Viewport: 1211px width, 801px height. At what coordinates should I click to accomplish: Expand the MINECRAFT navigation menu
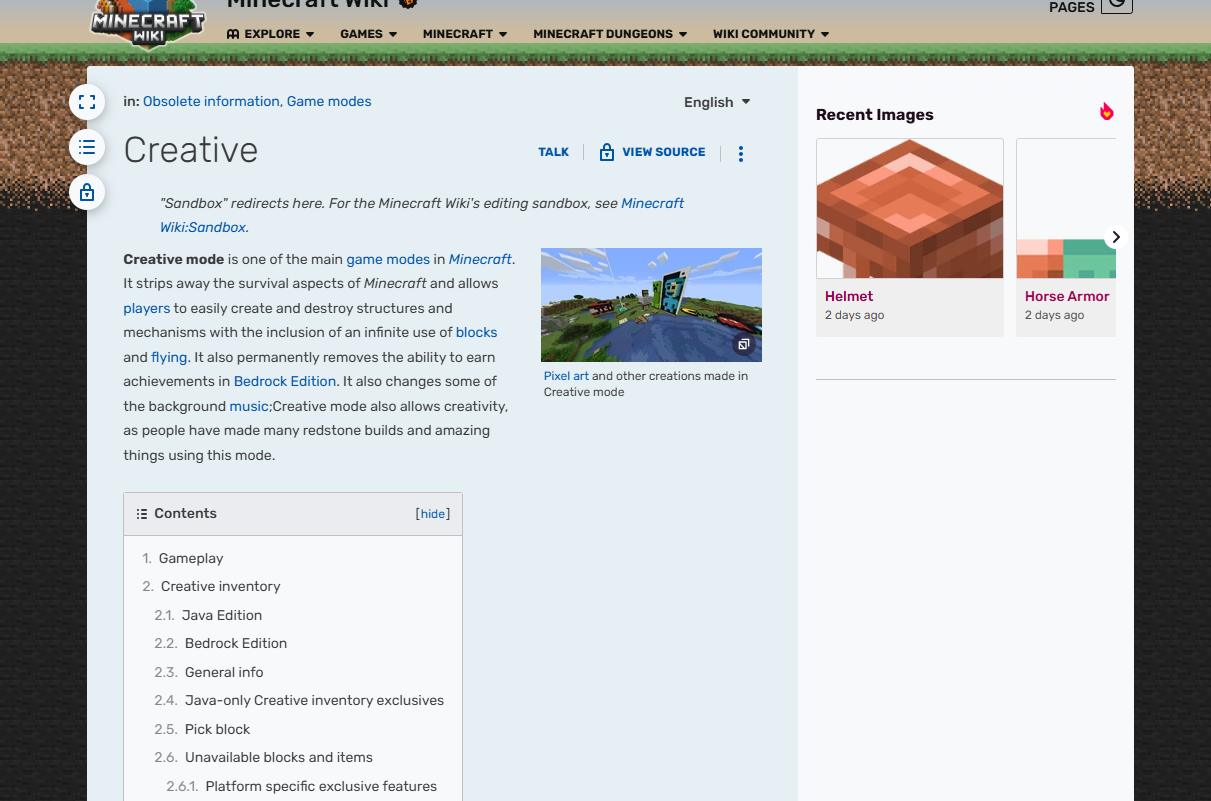(x=465, y=34)
